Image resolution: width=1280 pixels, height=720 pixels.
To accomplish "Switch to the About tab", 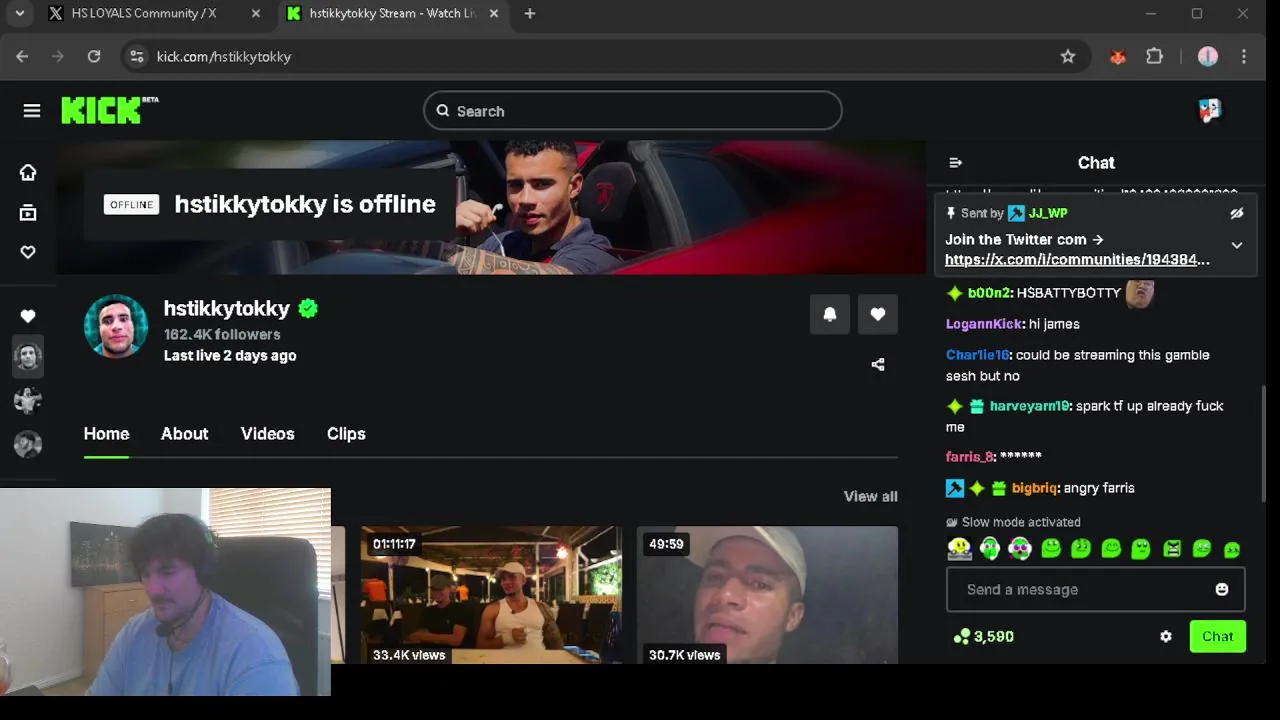I will pos(185,434).
